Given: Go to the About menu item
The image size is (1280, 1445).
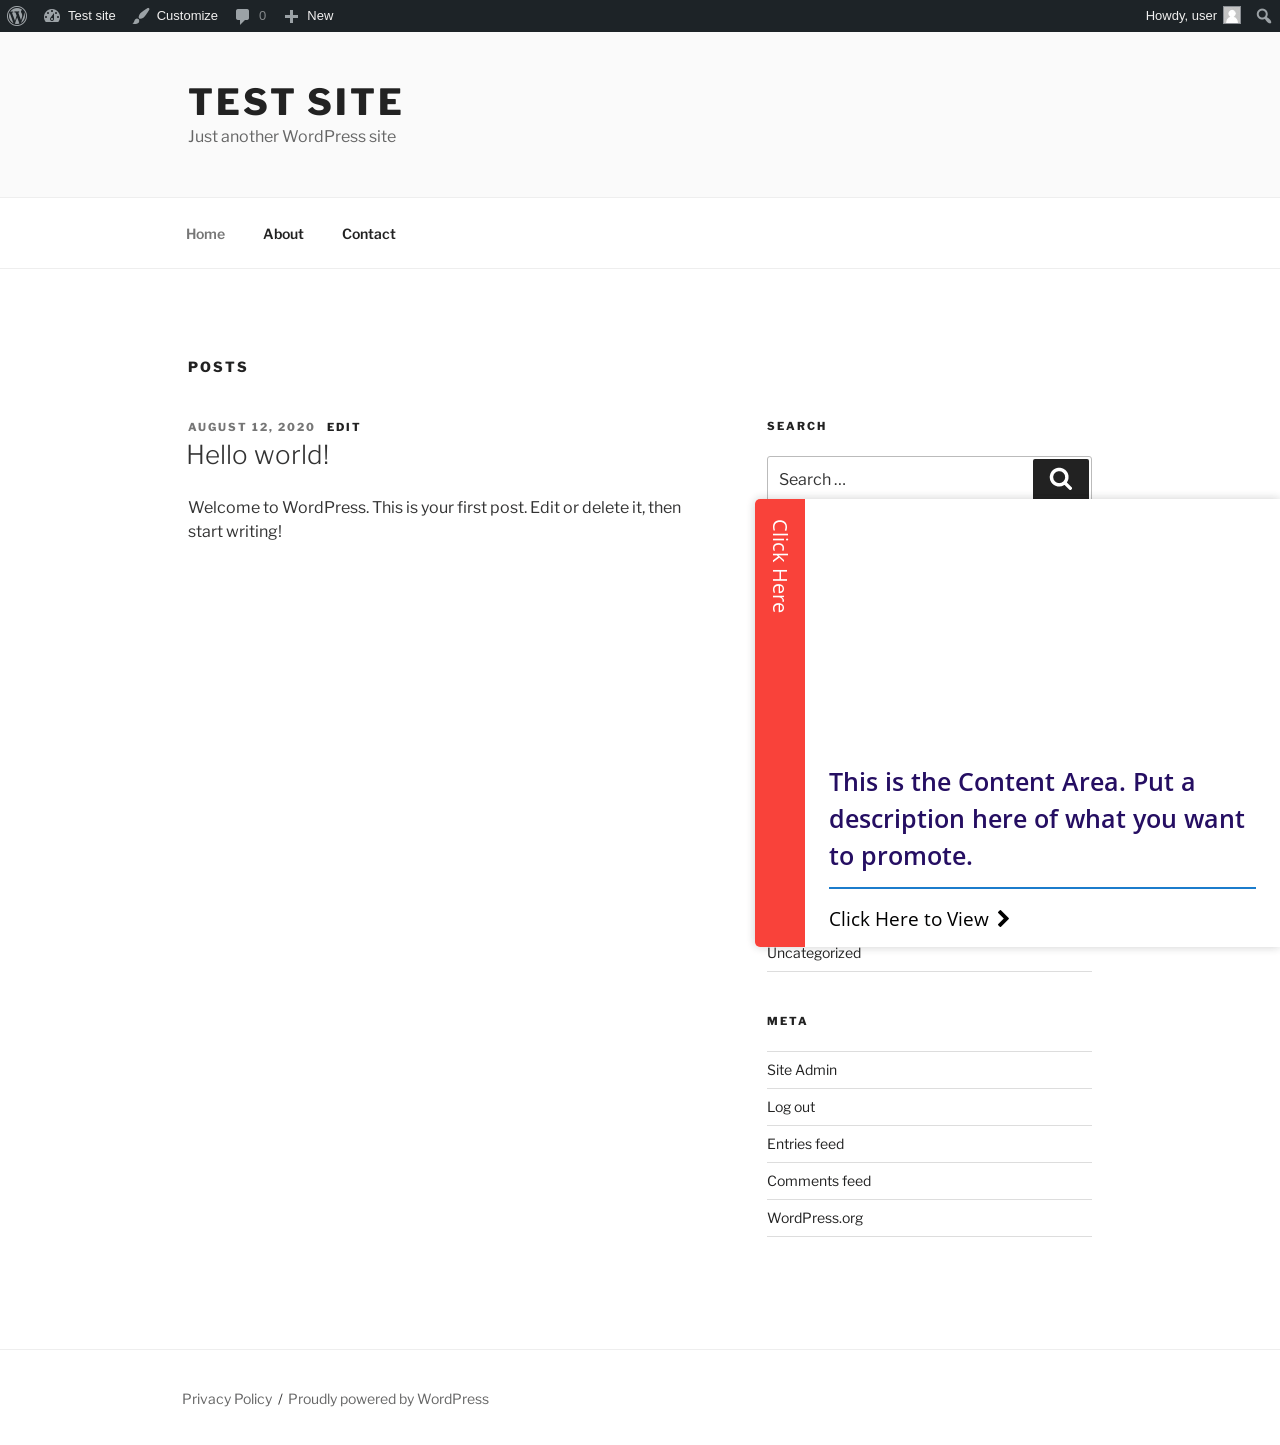Looking at the screenshot, I should 283,234.
